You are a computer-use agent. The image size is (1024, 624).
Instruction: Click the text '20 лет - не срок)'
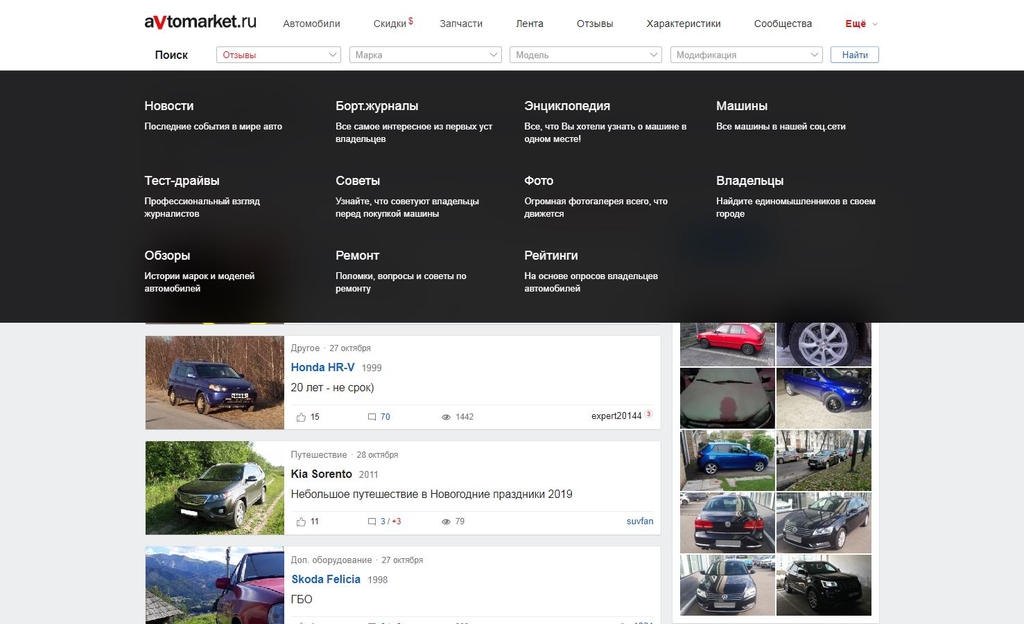tap(332, 388)
